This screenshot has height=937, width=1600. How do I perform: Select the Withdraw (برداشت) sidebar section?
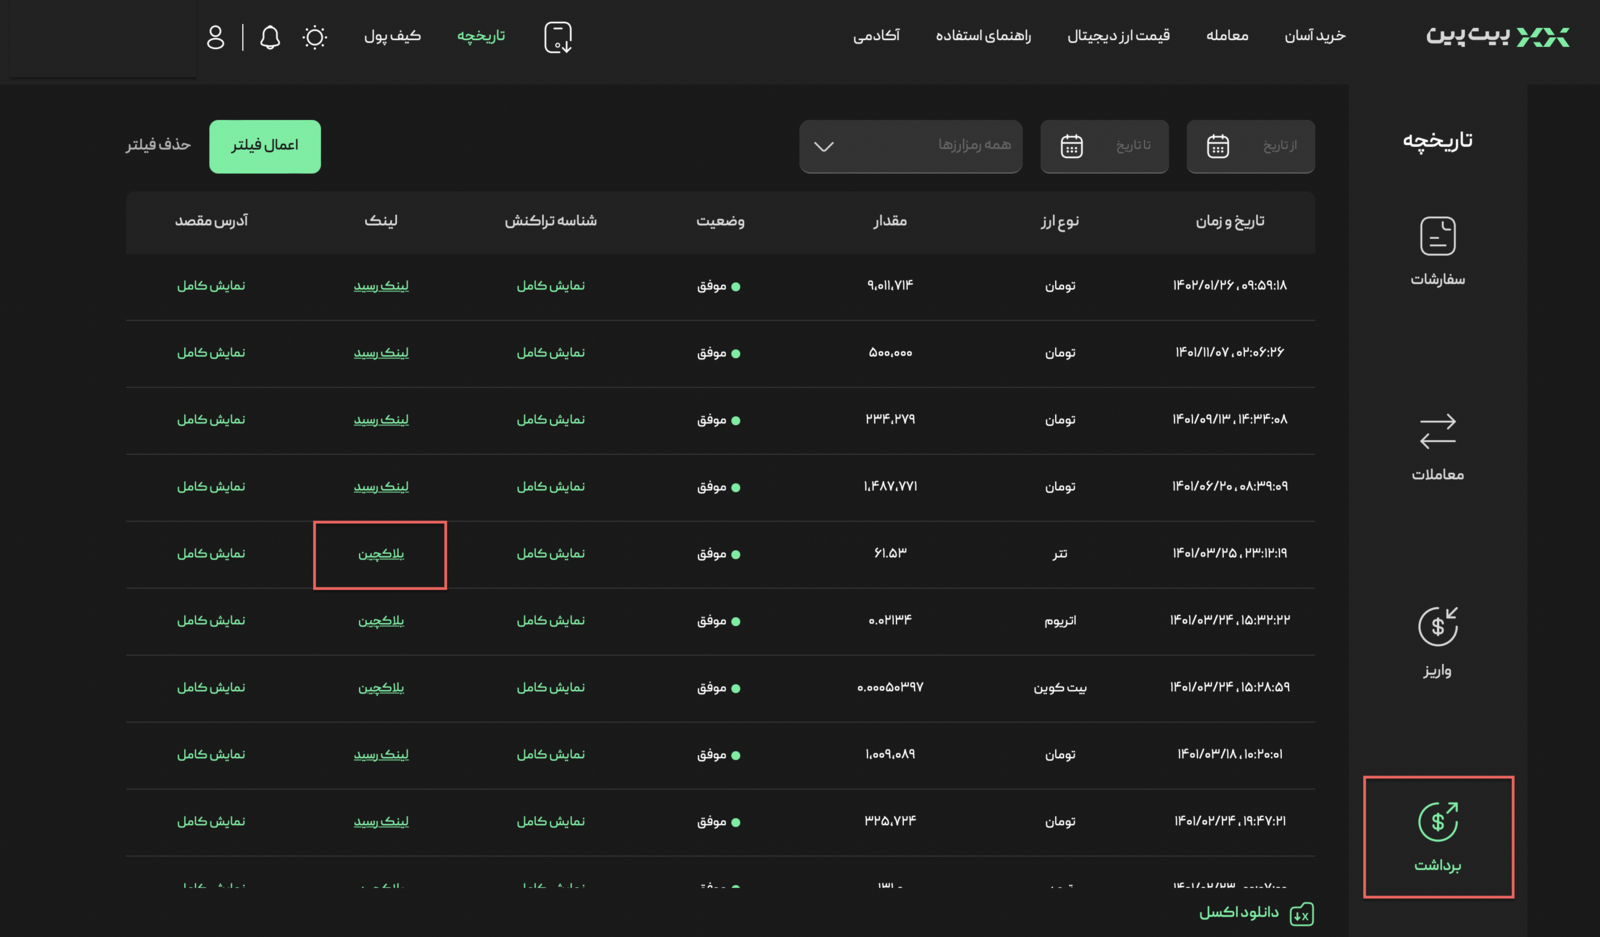pos(1437,837)
